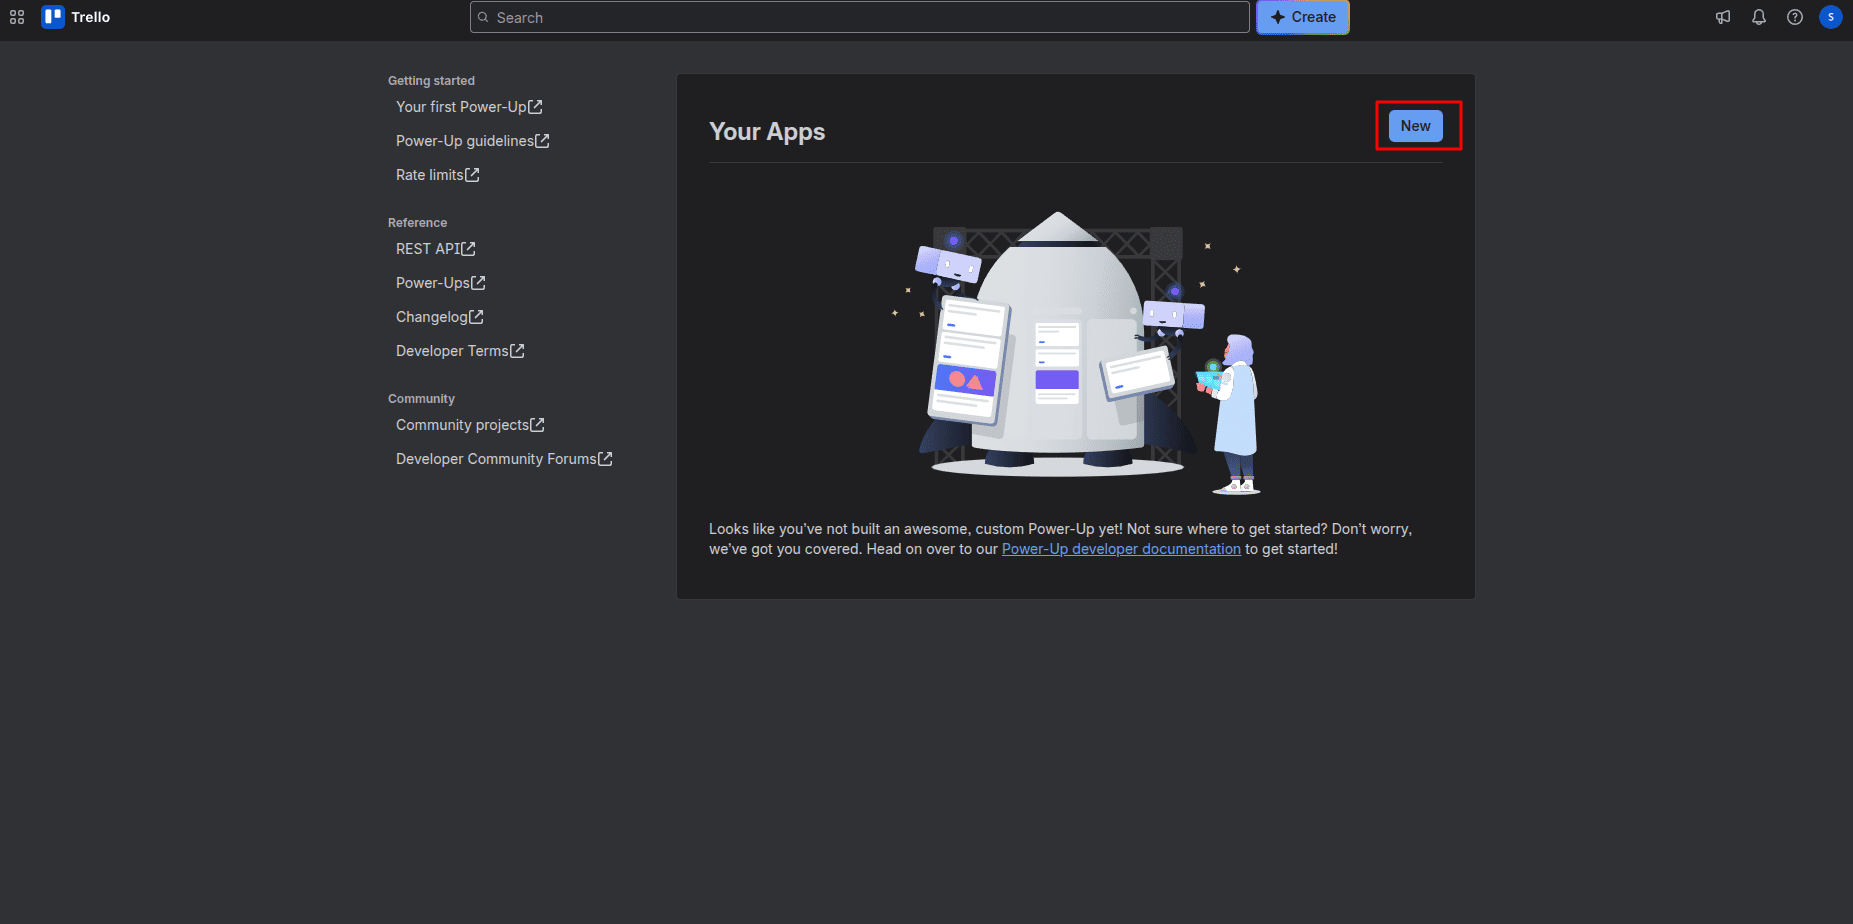The image size is (1853, 924).
Task: Open Community projects link
Action: (470, 425)
